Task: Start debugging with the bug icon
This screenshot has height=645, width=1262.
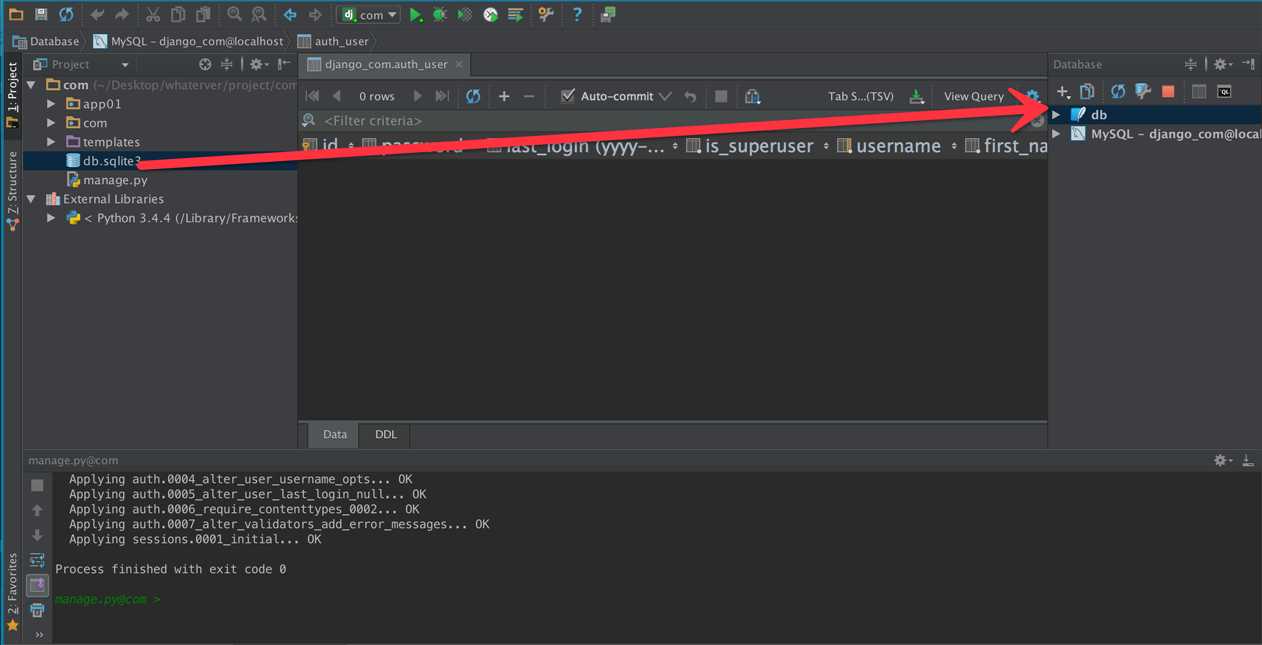Action: 440,15
